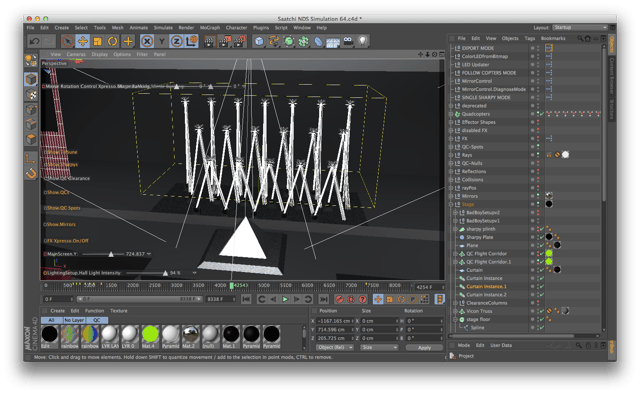Open the material manager Texture menu

pyautogui.click(x=119, y=311)
